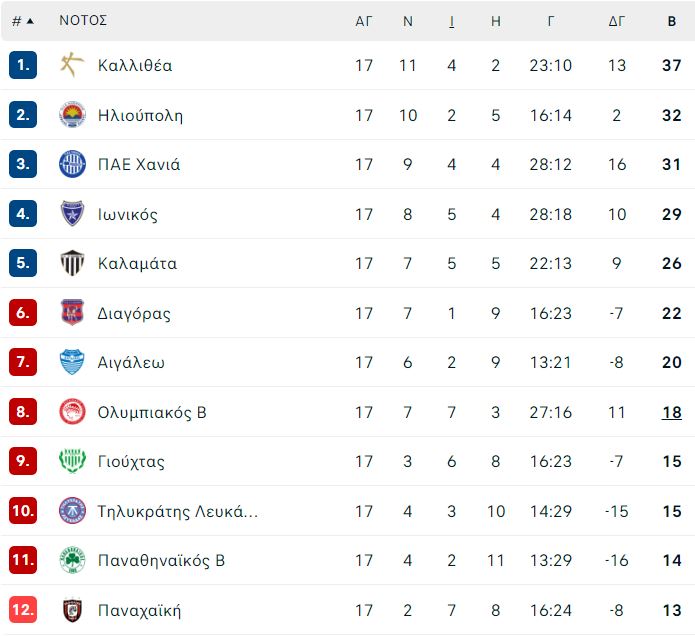Click the ΔΓ goal difference header
Screen dimensions: 695x637
[x=616, y=21]
